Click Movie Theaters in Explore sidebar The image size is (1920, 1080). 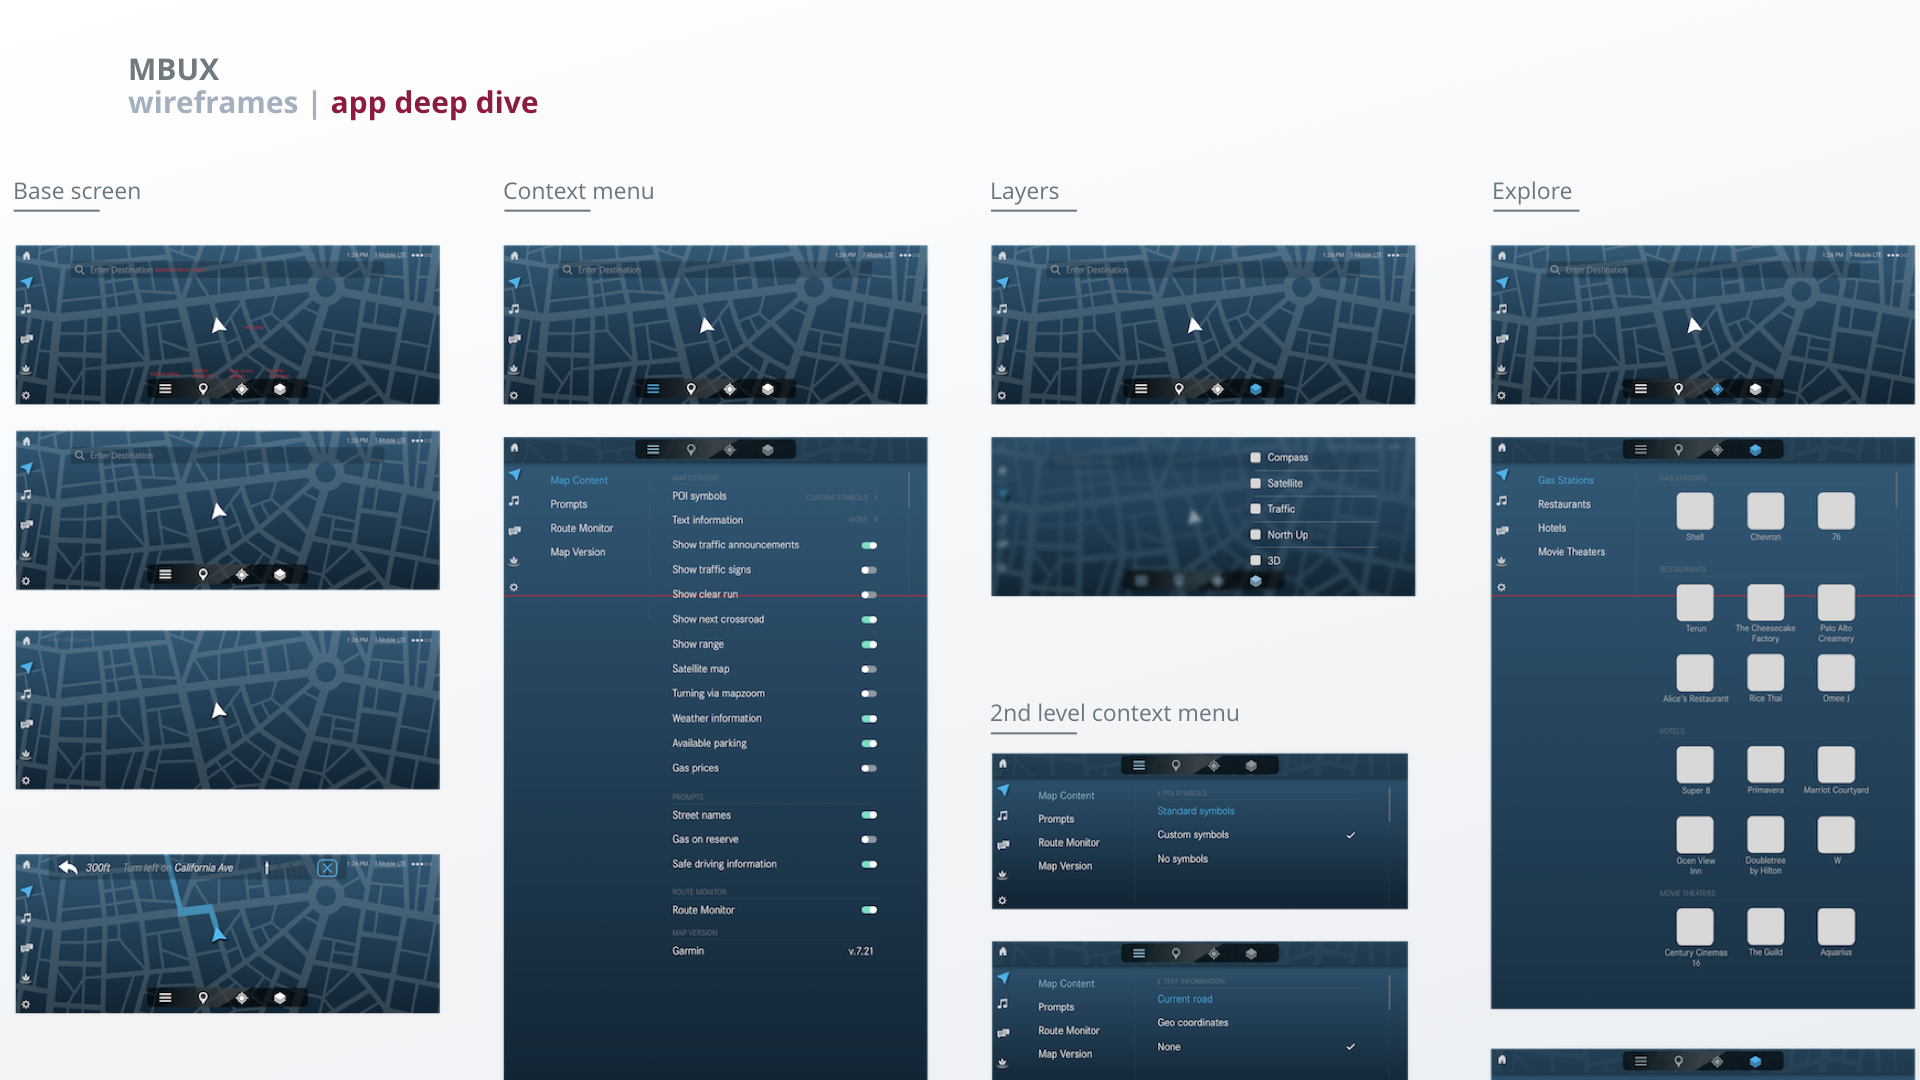pyautogui.click(x=1571, y=552)
